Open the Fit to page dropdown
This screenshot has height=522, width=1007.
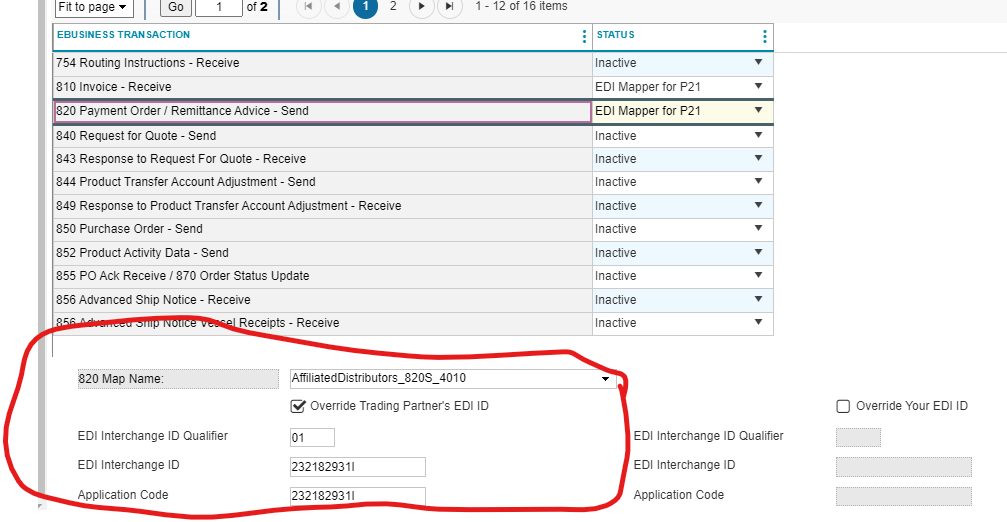94,7
